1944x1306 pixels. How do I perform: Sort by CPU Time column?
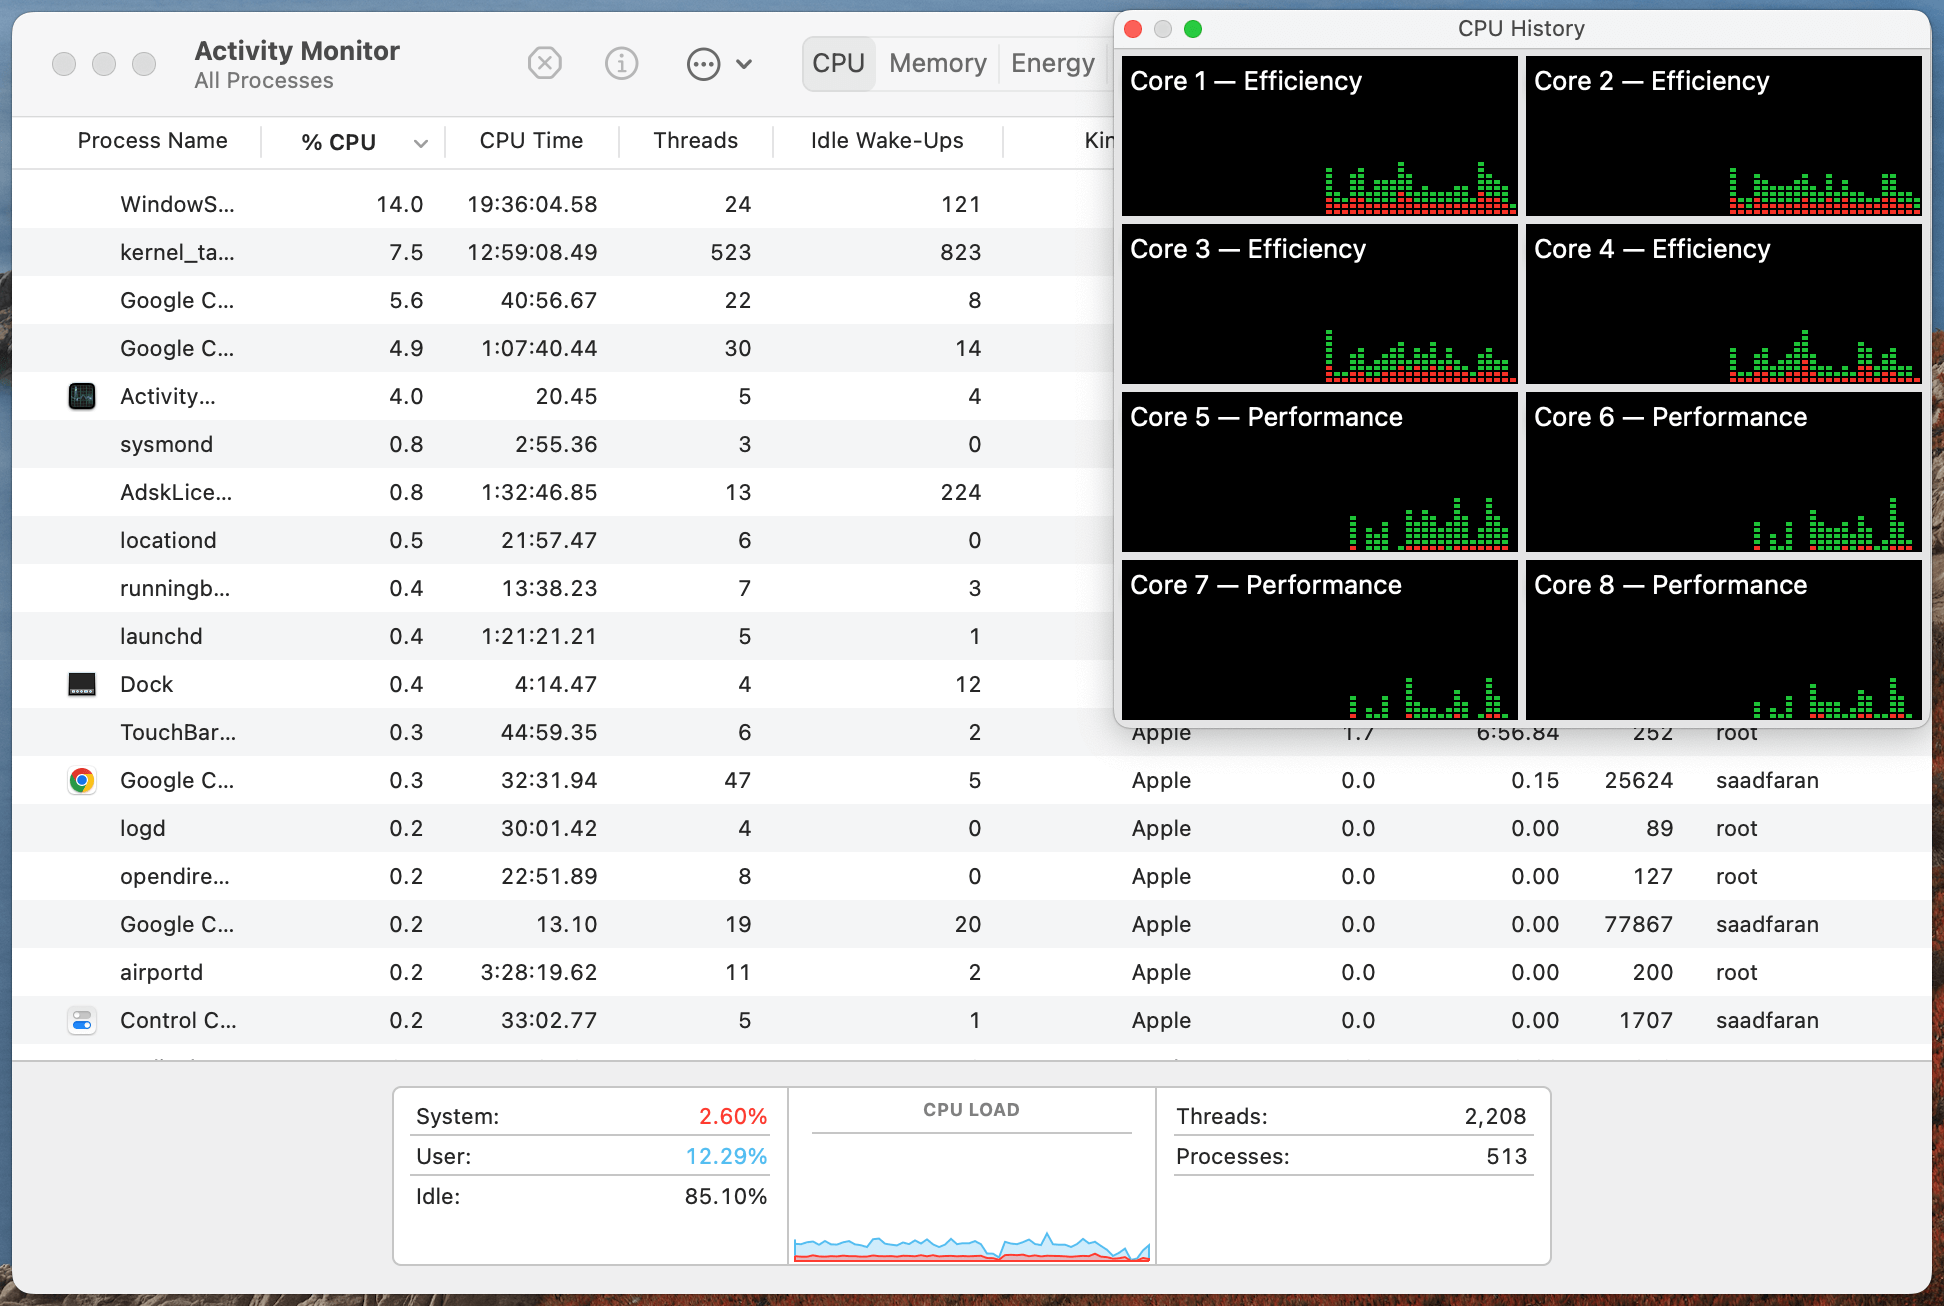click(531, 141)
